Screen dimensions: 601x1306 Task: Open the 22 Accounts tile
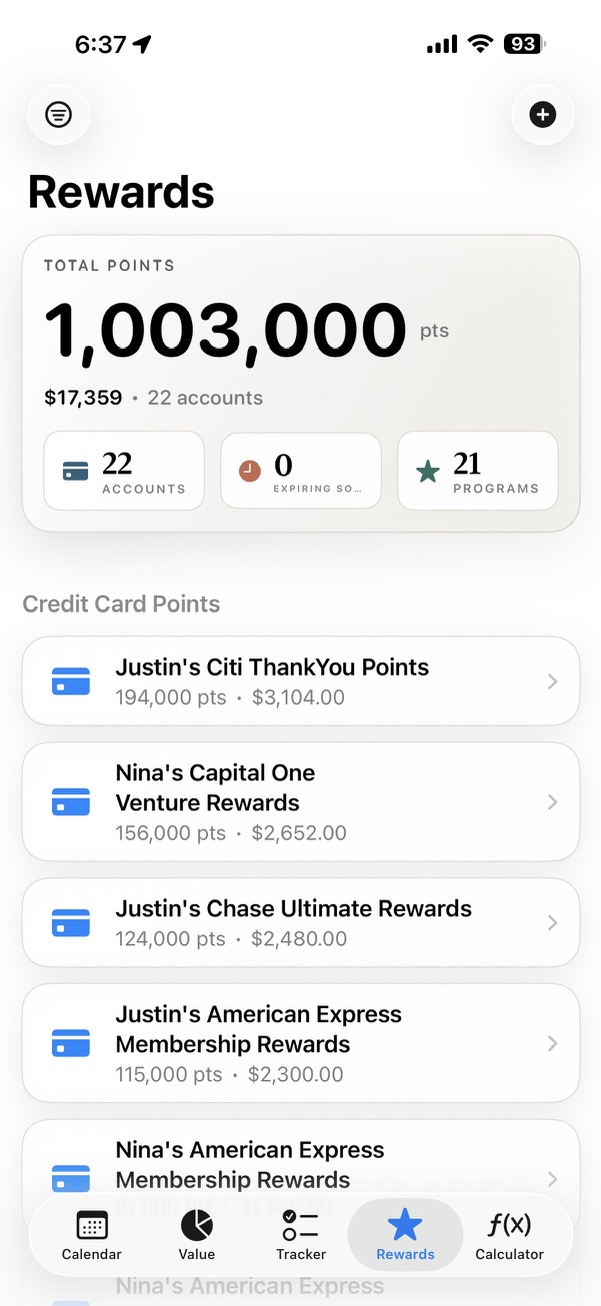point(123,470)
